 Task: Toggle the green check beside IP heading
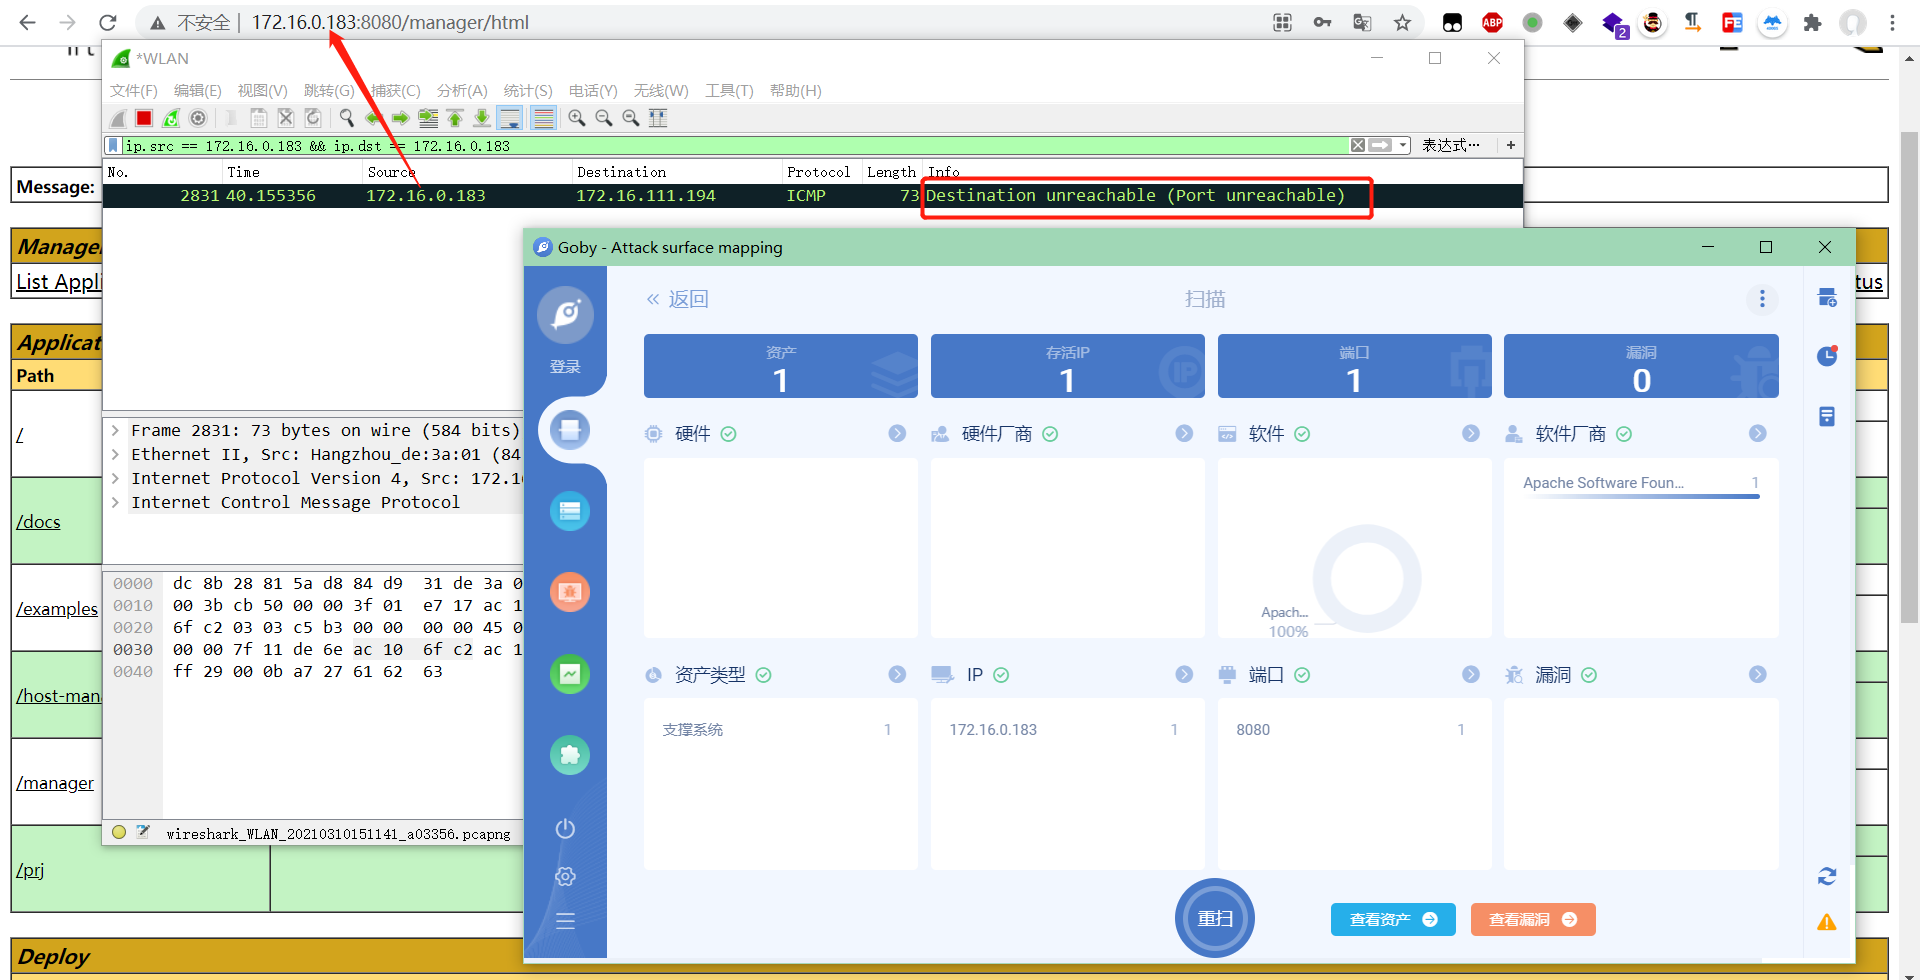coord(1001,675)
